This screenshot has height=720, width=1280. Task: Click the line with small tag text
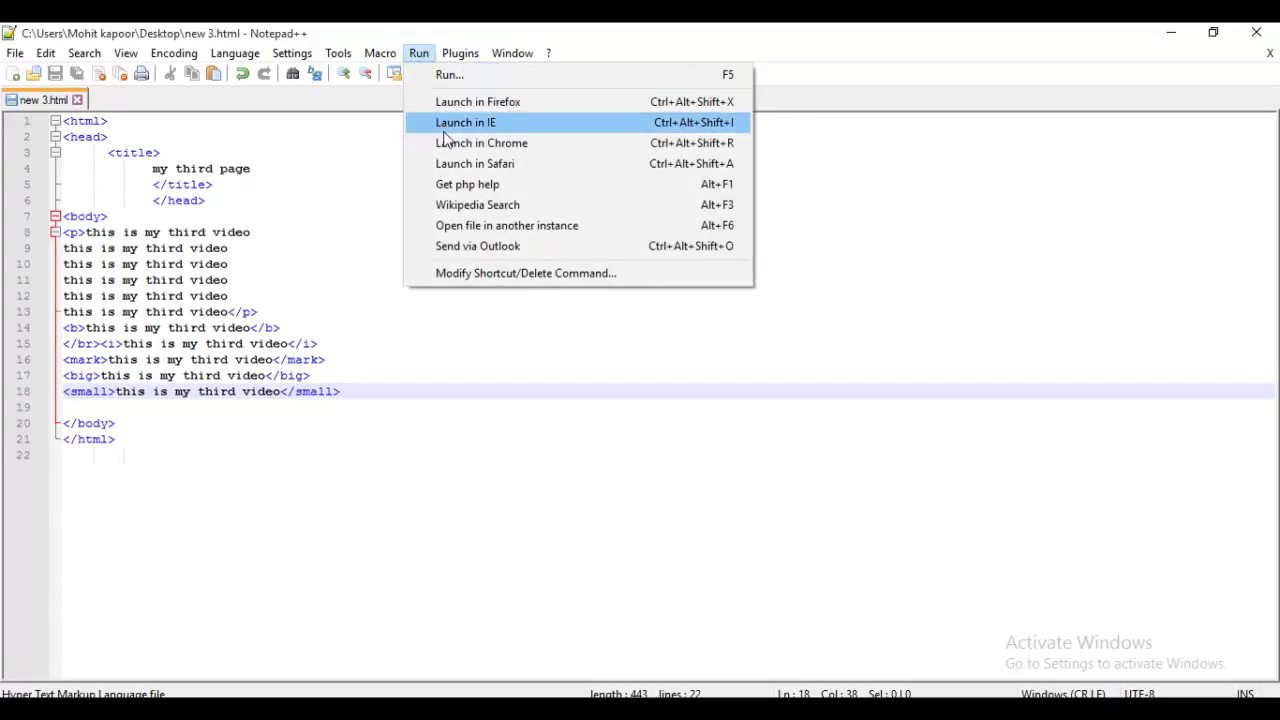point(202,391)
